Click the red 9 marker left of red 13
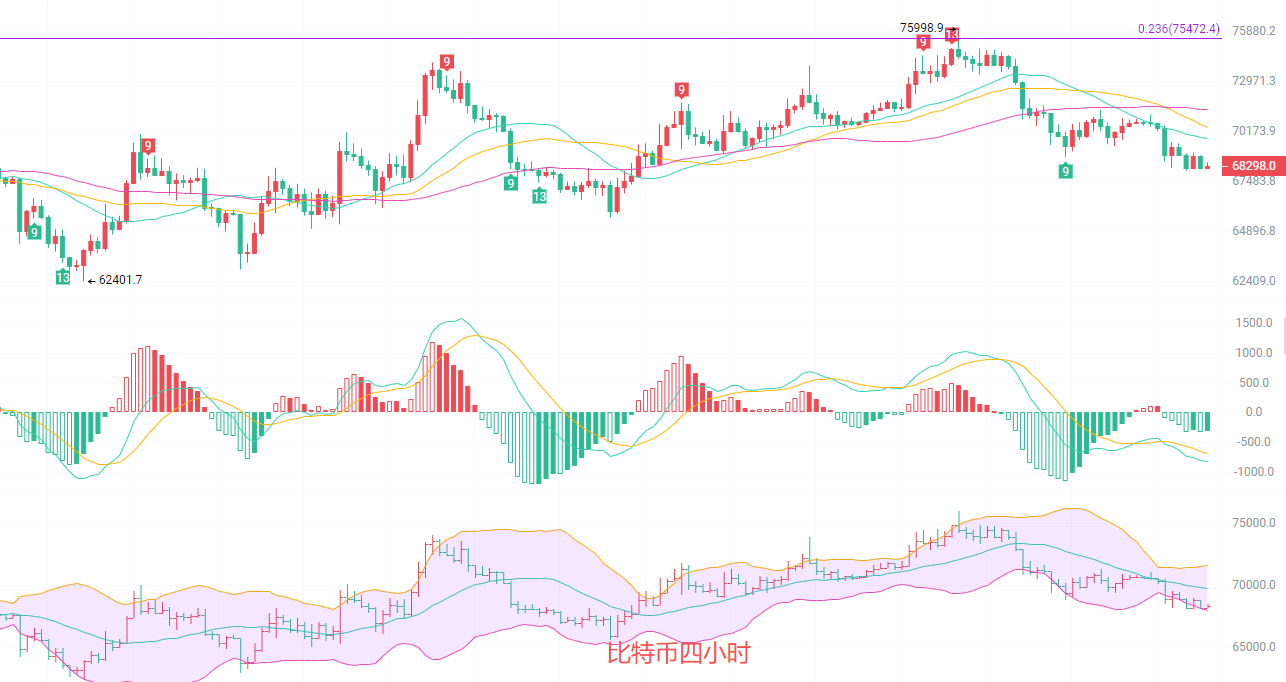Viewport: 1286px width, 682px height. [x=922, y=42]
